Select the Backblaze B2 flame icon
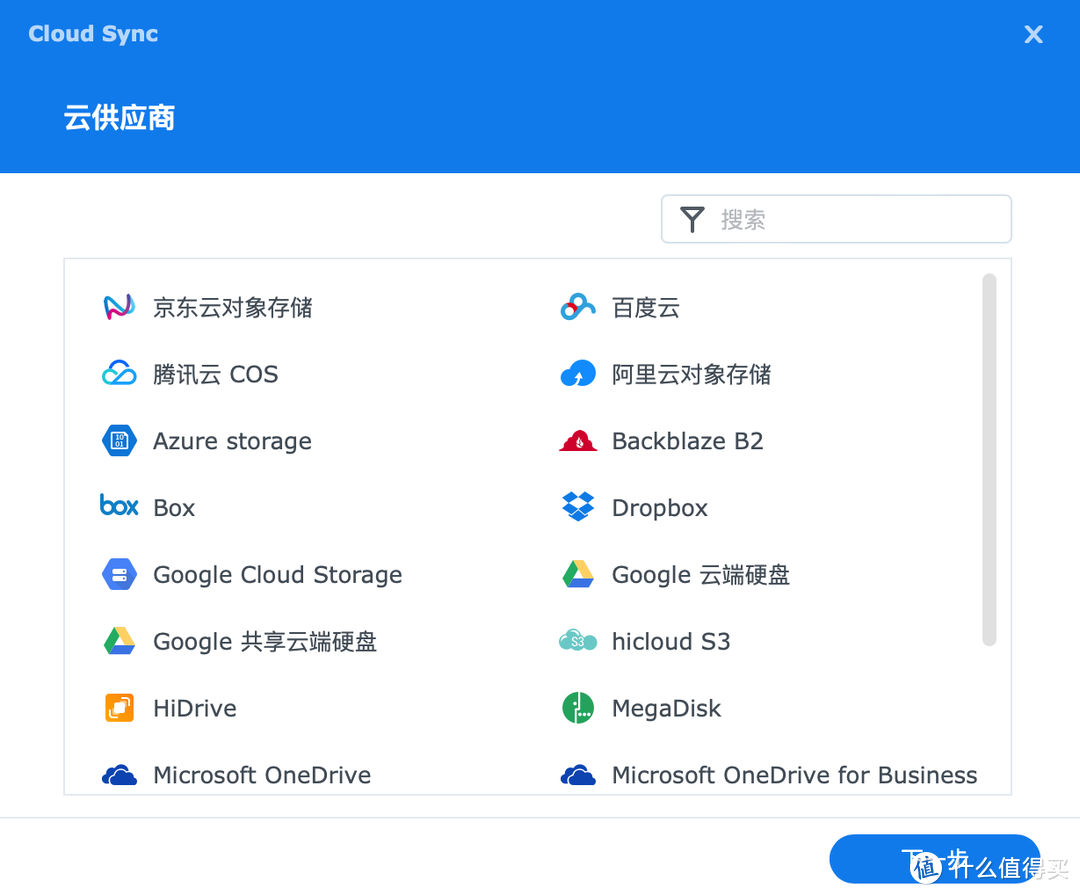The width and height of the screenshot is (1080, 895). [x=578, y=440]
